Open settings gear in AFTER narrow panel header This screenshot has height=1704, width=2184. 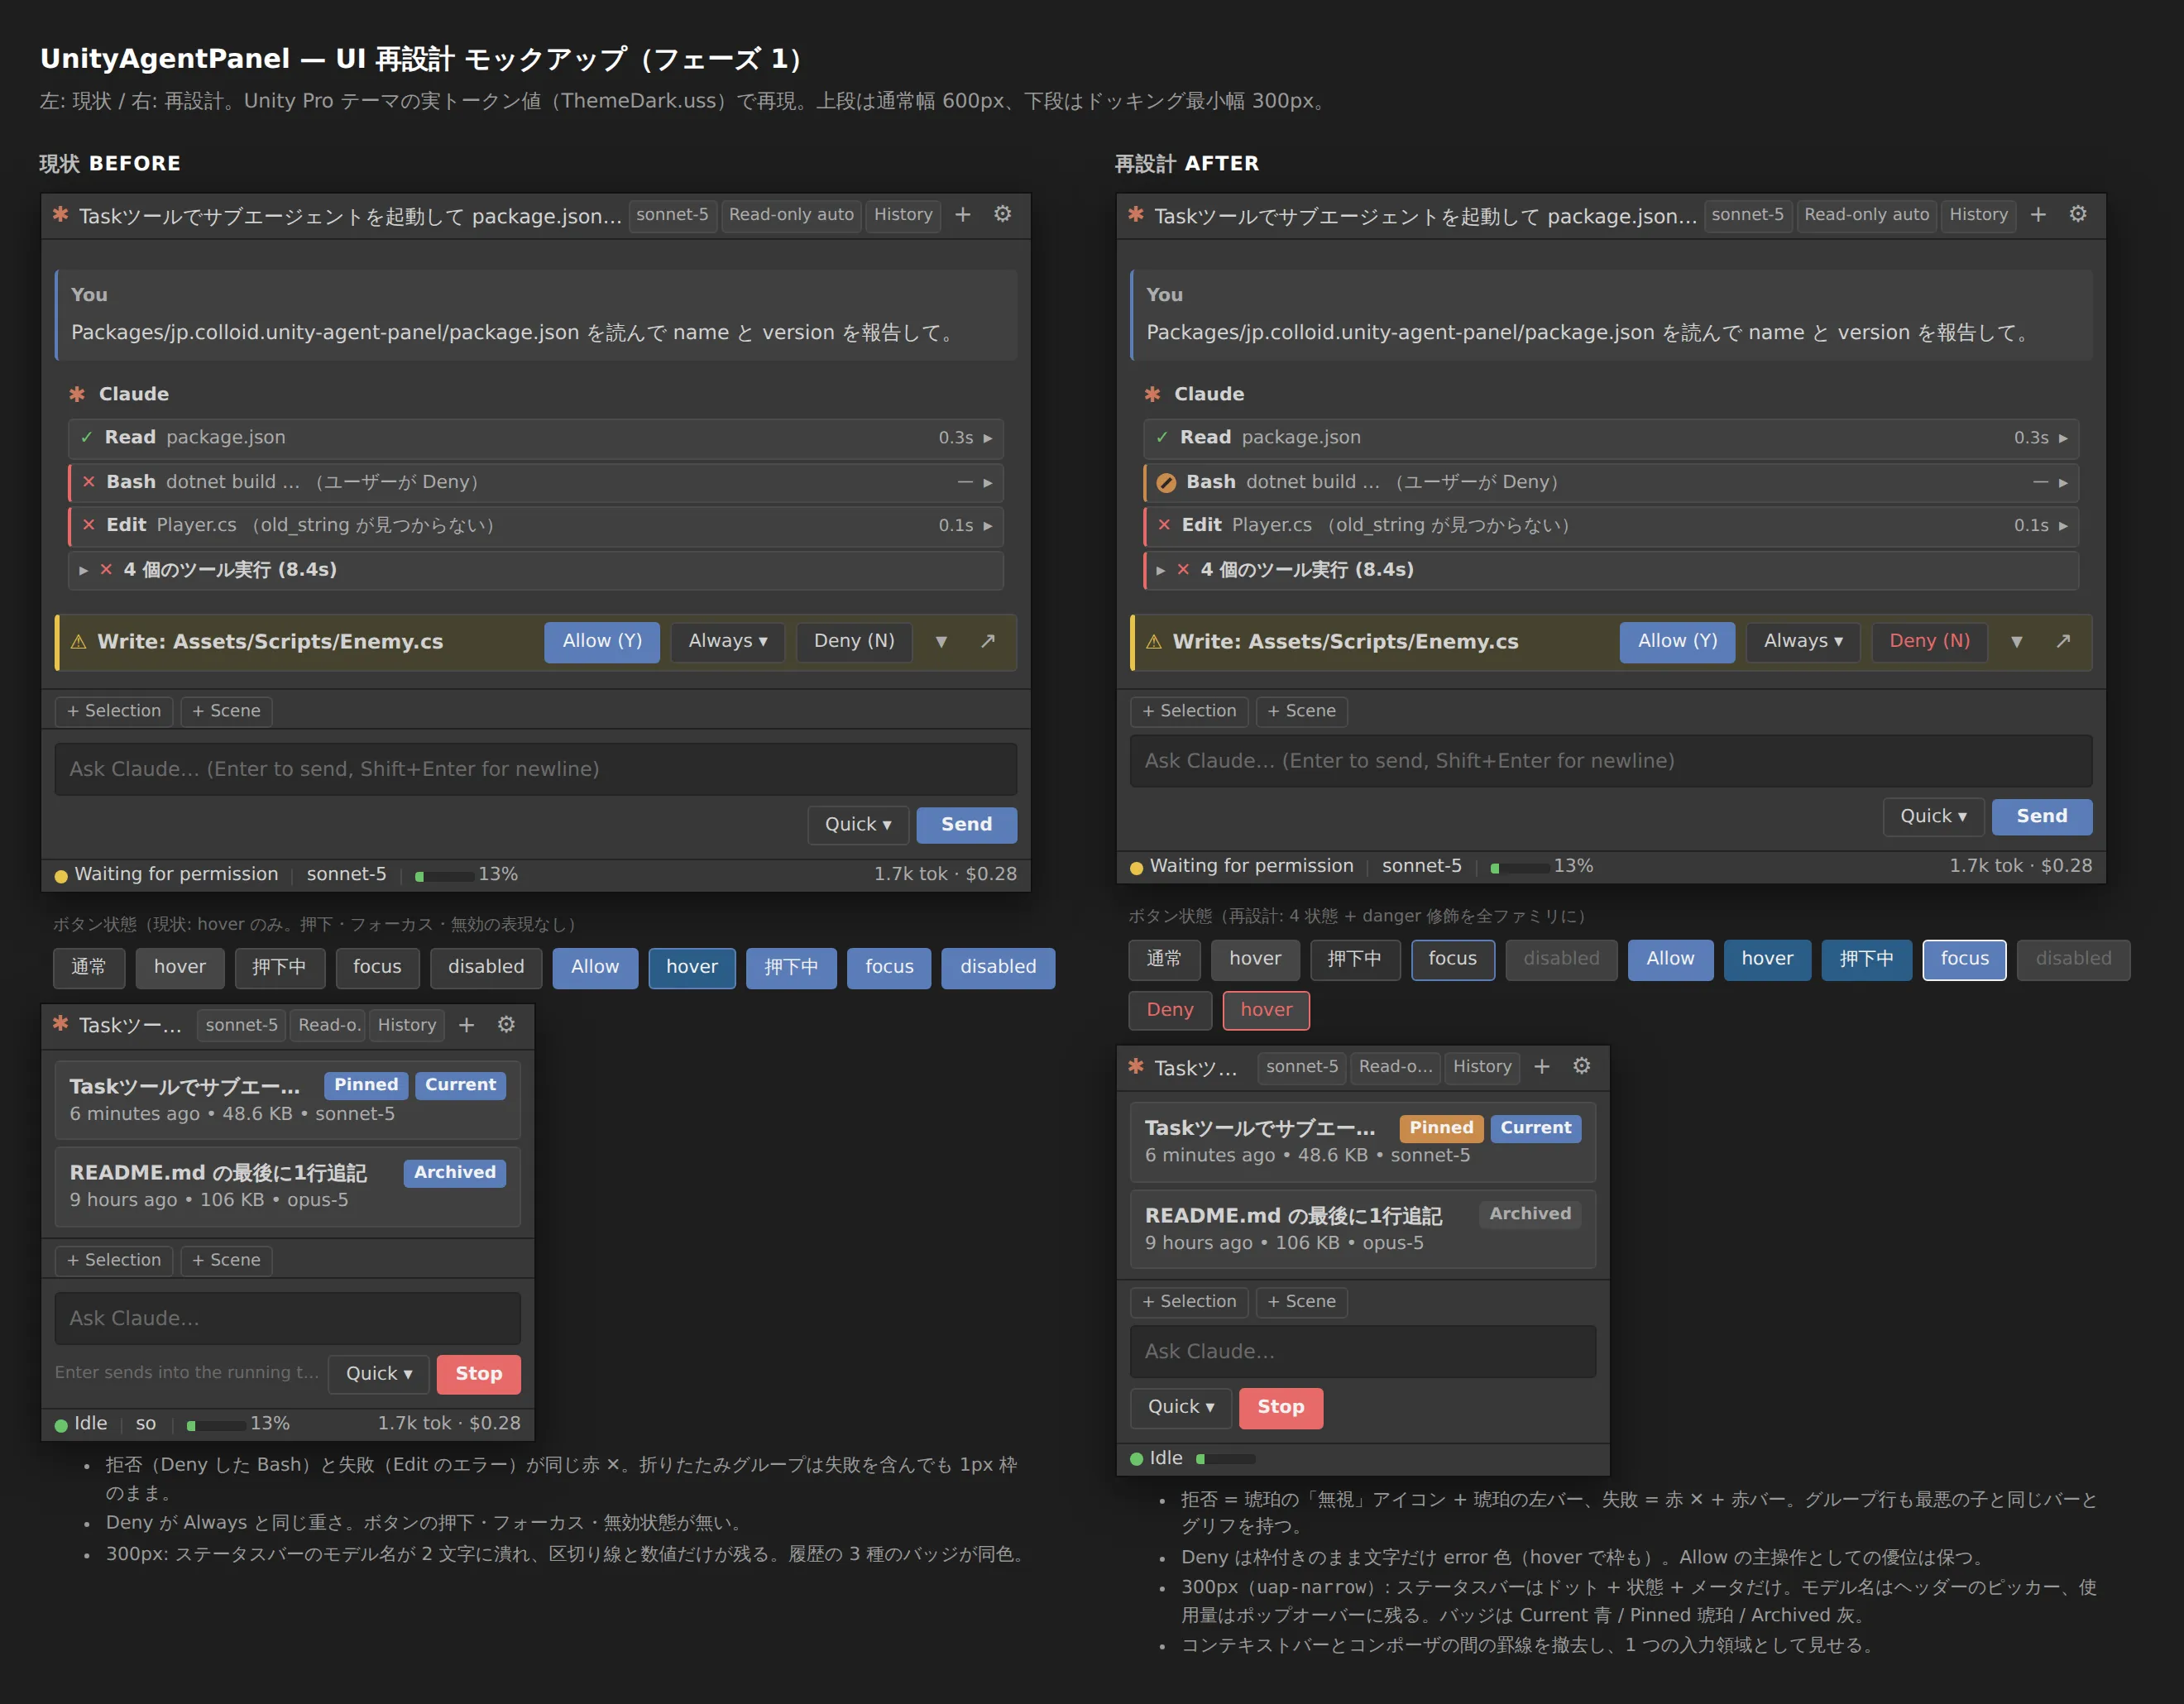[x=1582, y=1067]
